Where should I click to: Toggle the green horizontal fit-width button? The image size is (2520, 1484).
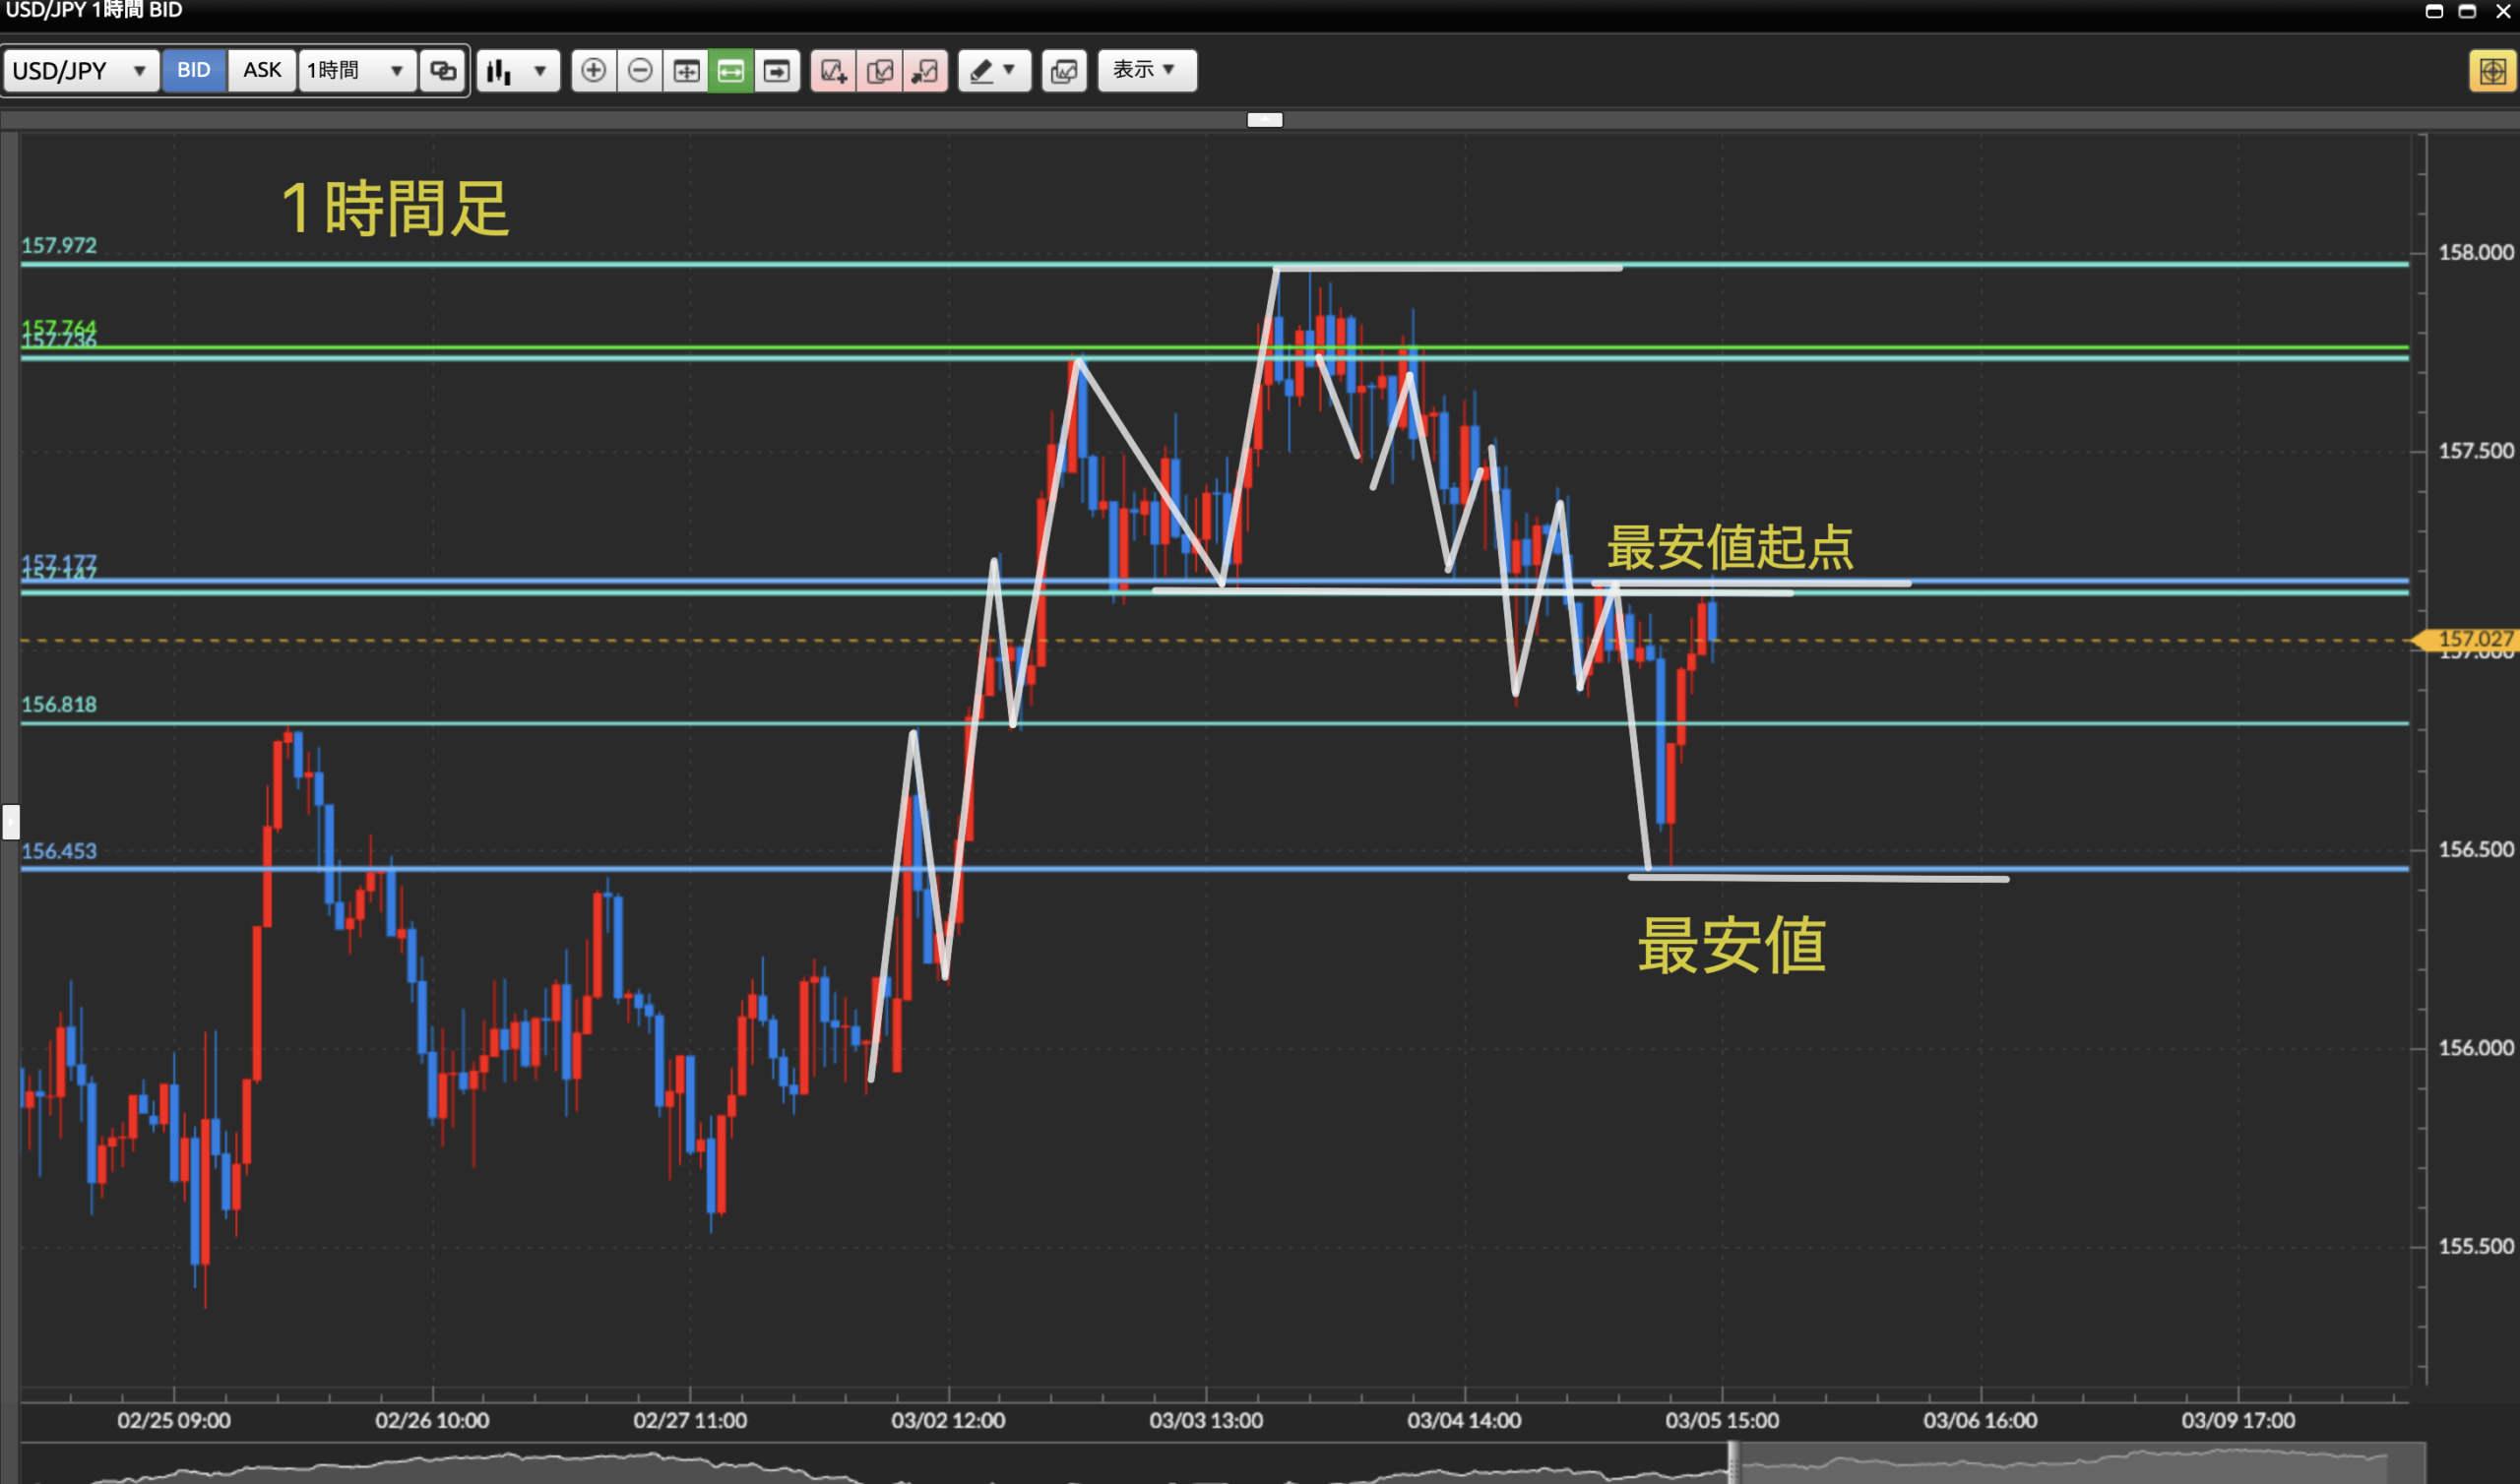click(731, 71)
